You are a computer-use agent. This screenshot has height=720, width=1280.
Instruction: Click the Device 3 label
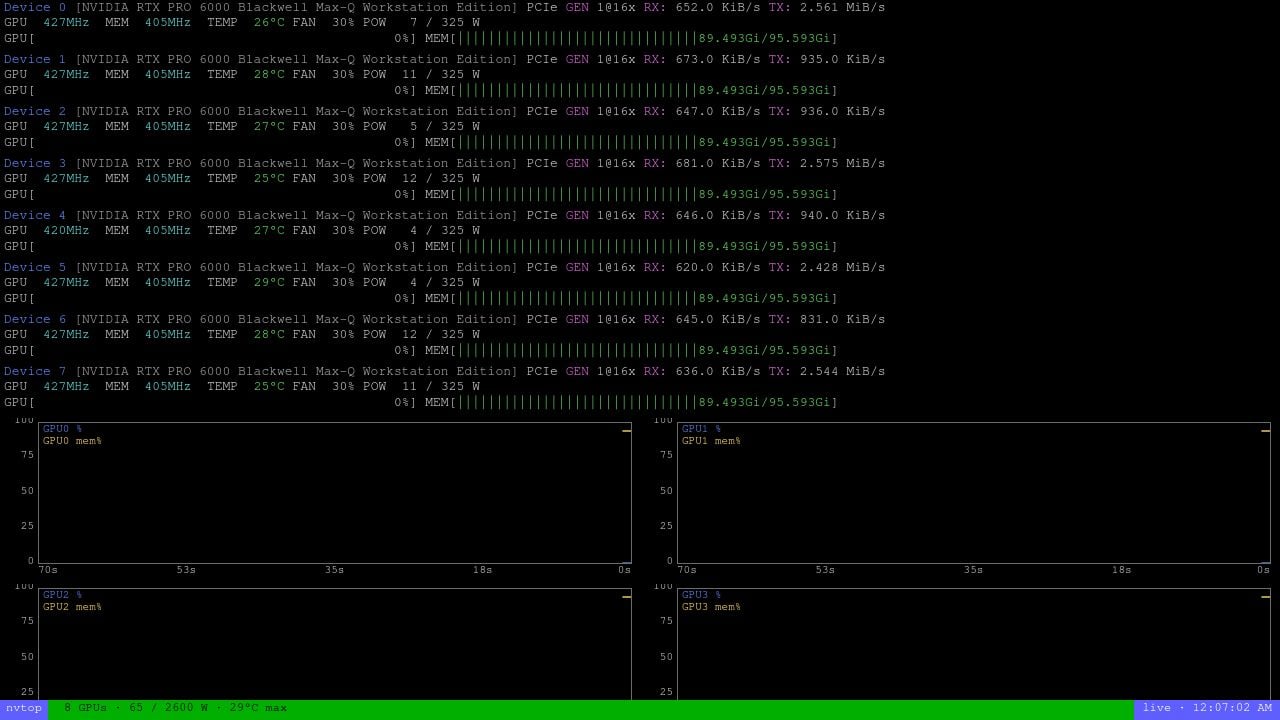click(35, 163)
